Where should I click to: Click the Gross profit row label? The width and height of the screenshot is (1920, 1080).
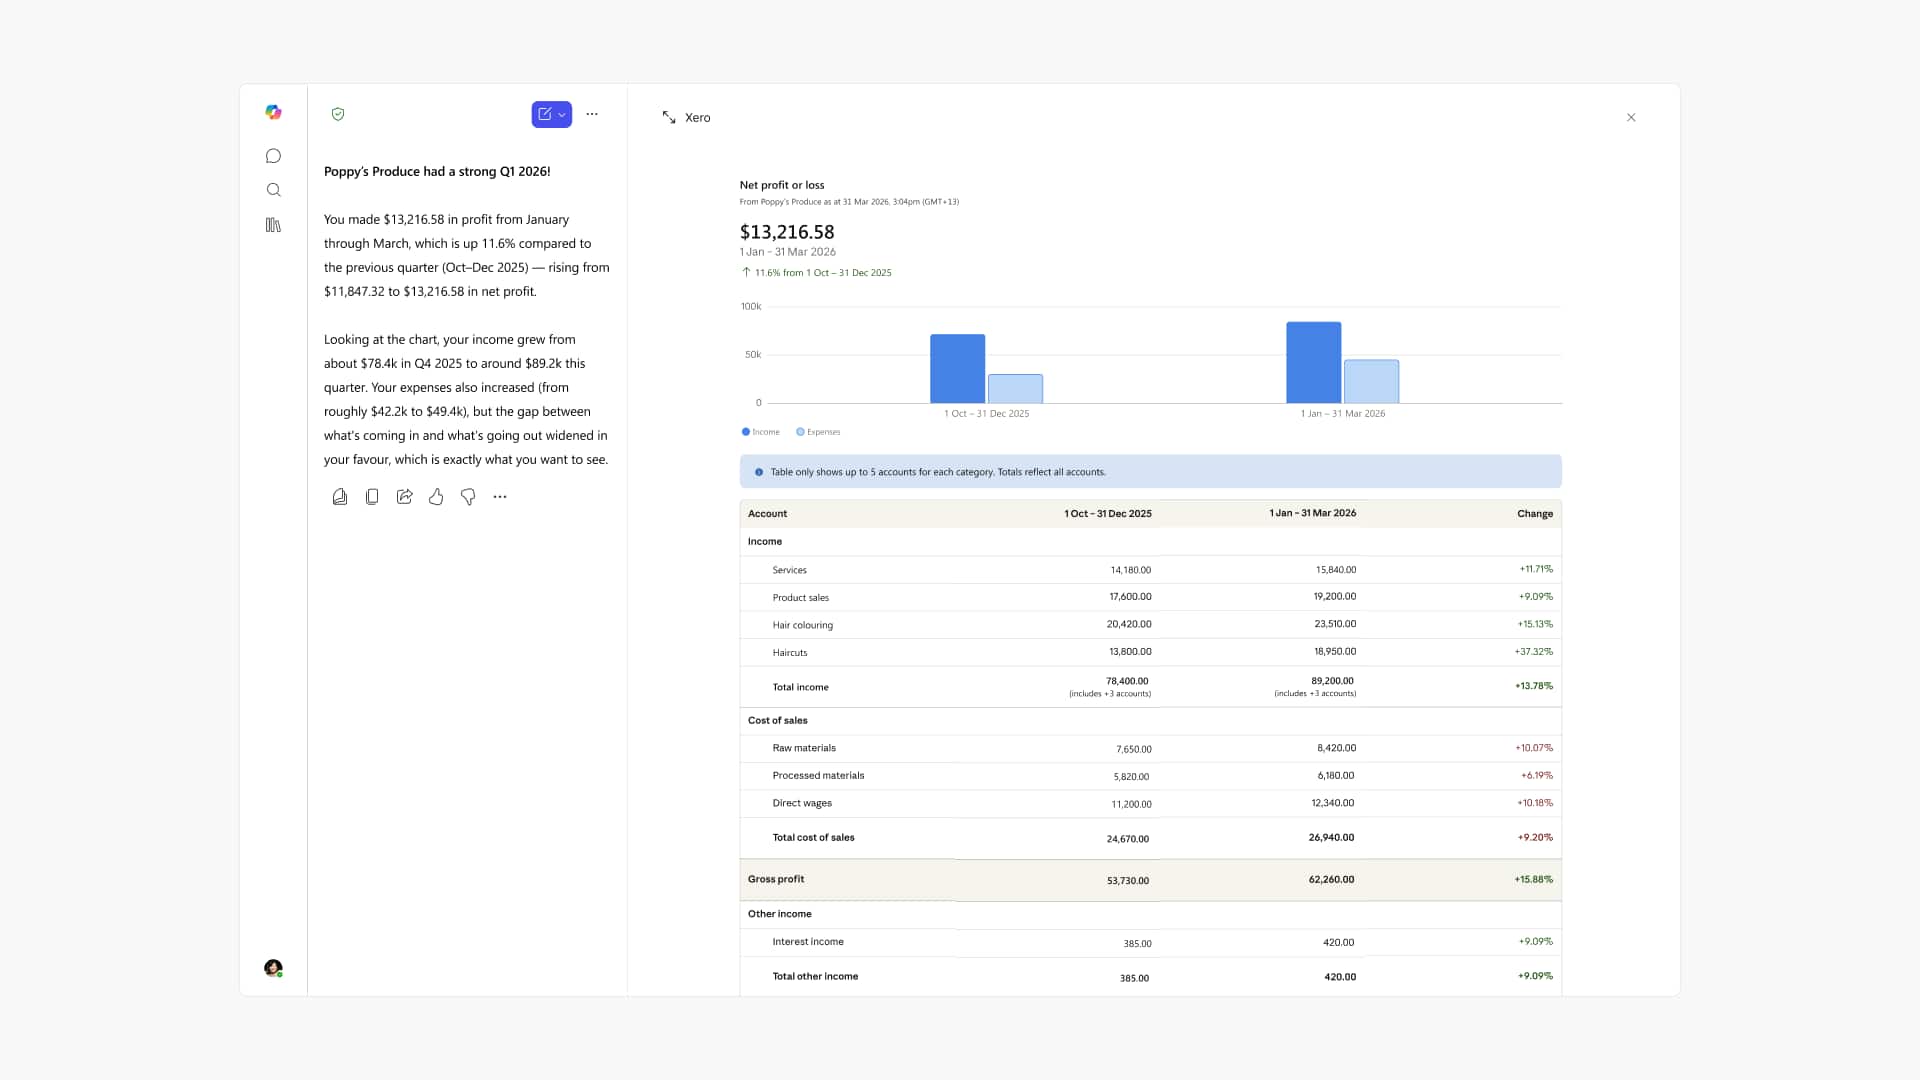(775, 879)
